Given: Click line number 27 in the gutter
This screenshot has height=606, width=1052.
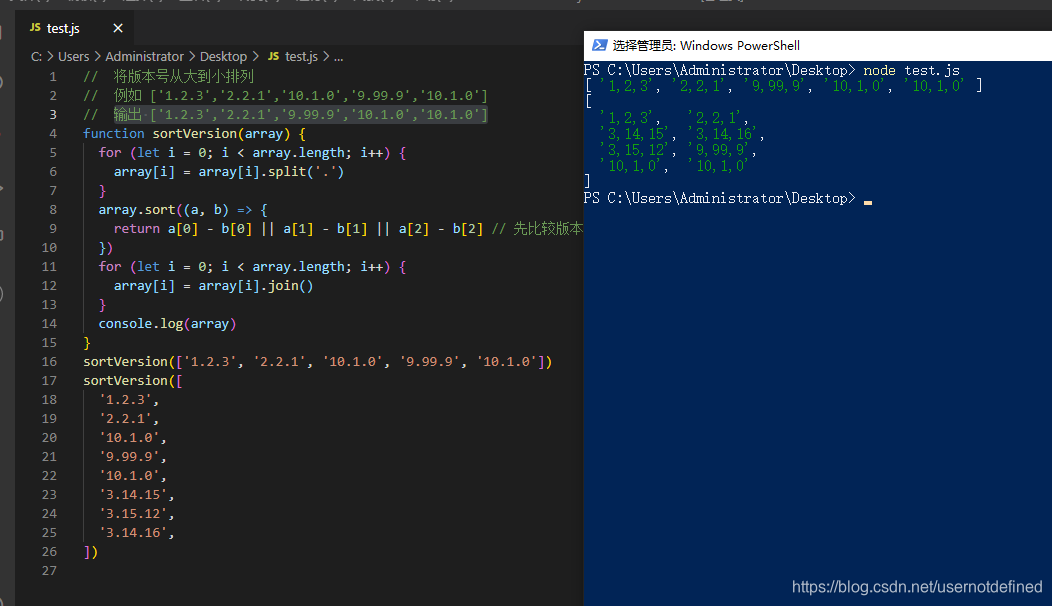Looking at the screenshot, I should click(50, 570).
